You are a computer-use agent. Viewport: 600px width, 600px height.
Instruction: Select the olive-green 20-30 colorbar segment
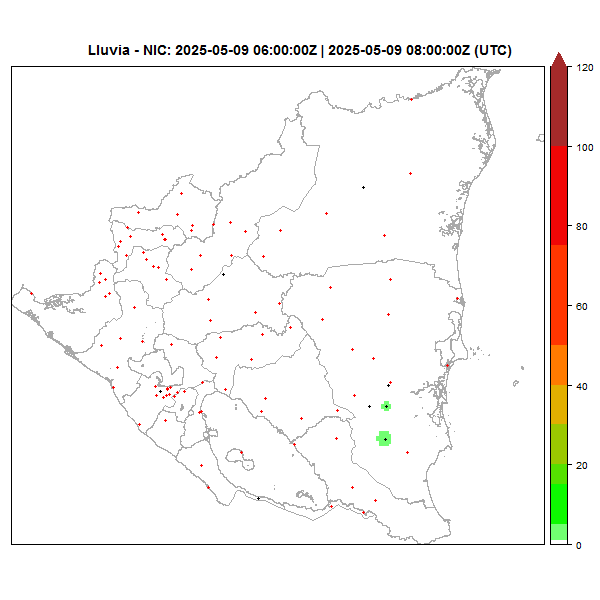click(559, 444)
